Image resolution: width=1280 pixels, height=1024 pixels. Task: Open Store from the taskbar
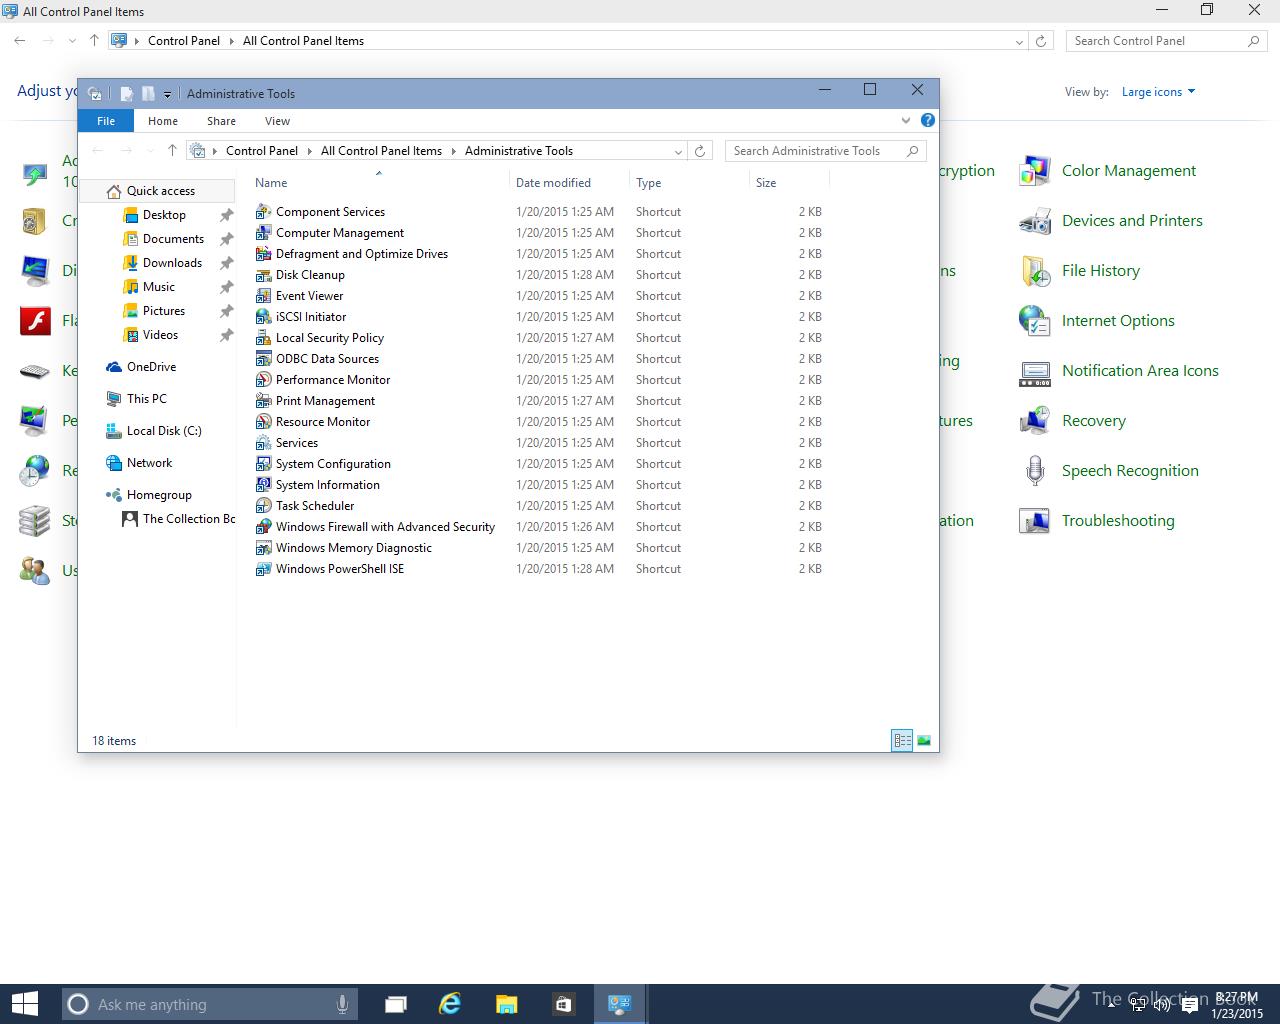pos(563,1004)
